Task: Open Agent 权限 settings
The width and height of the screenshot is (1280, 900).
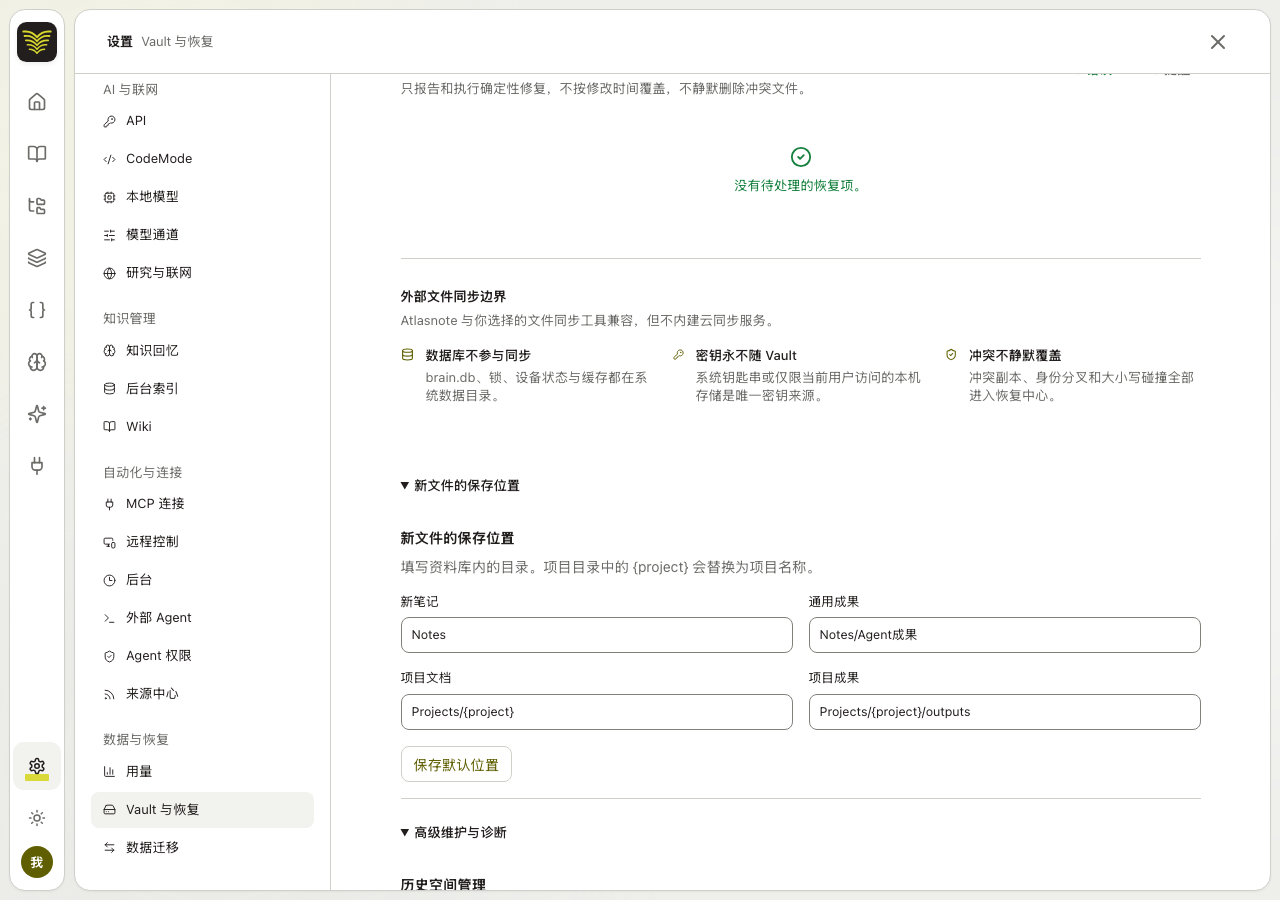Action: [202, 656]
